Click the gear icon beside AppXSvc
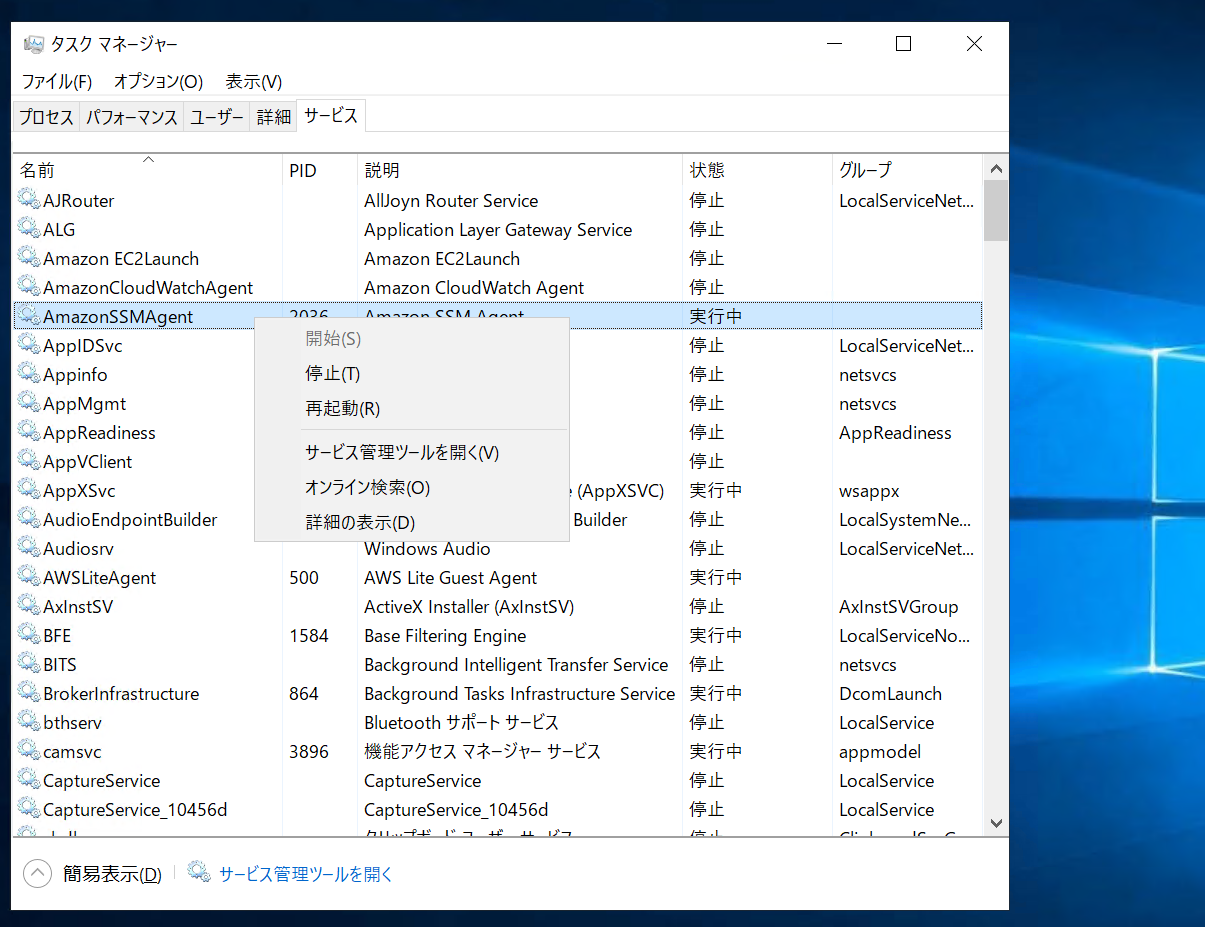 [29, 490]
